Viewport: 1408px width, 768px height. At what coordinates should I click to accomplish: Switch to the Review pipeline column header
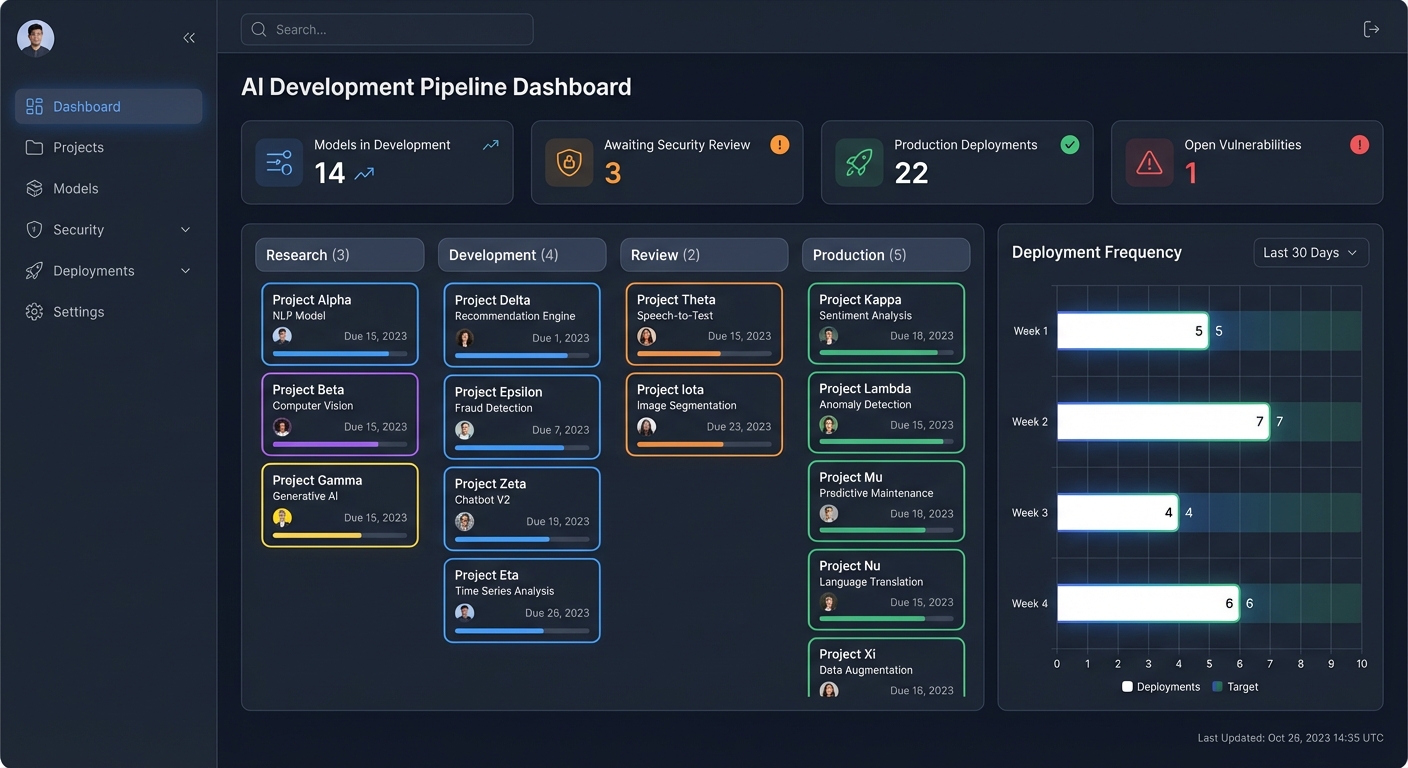(704, 254)
